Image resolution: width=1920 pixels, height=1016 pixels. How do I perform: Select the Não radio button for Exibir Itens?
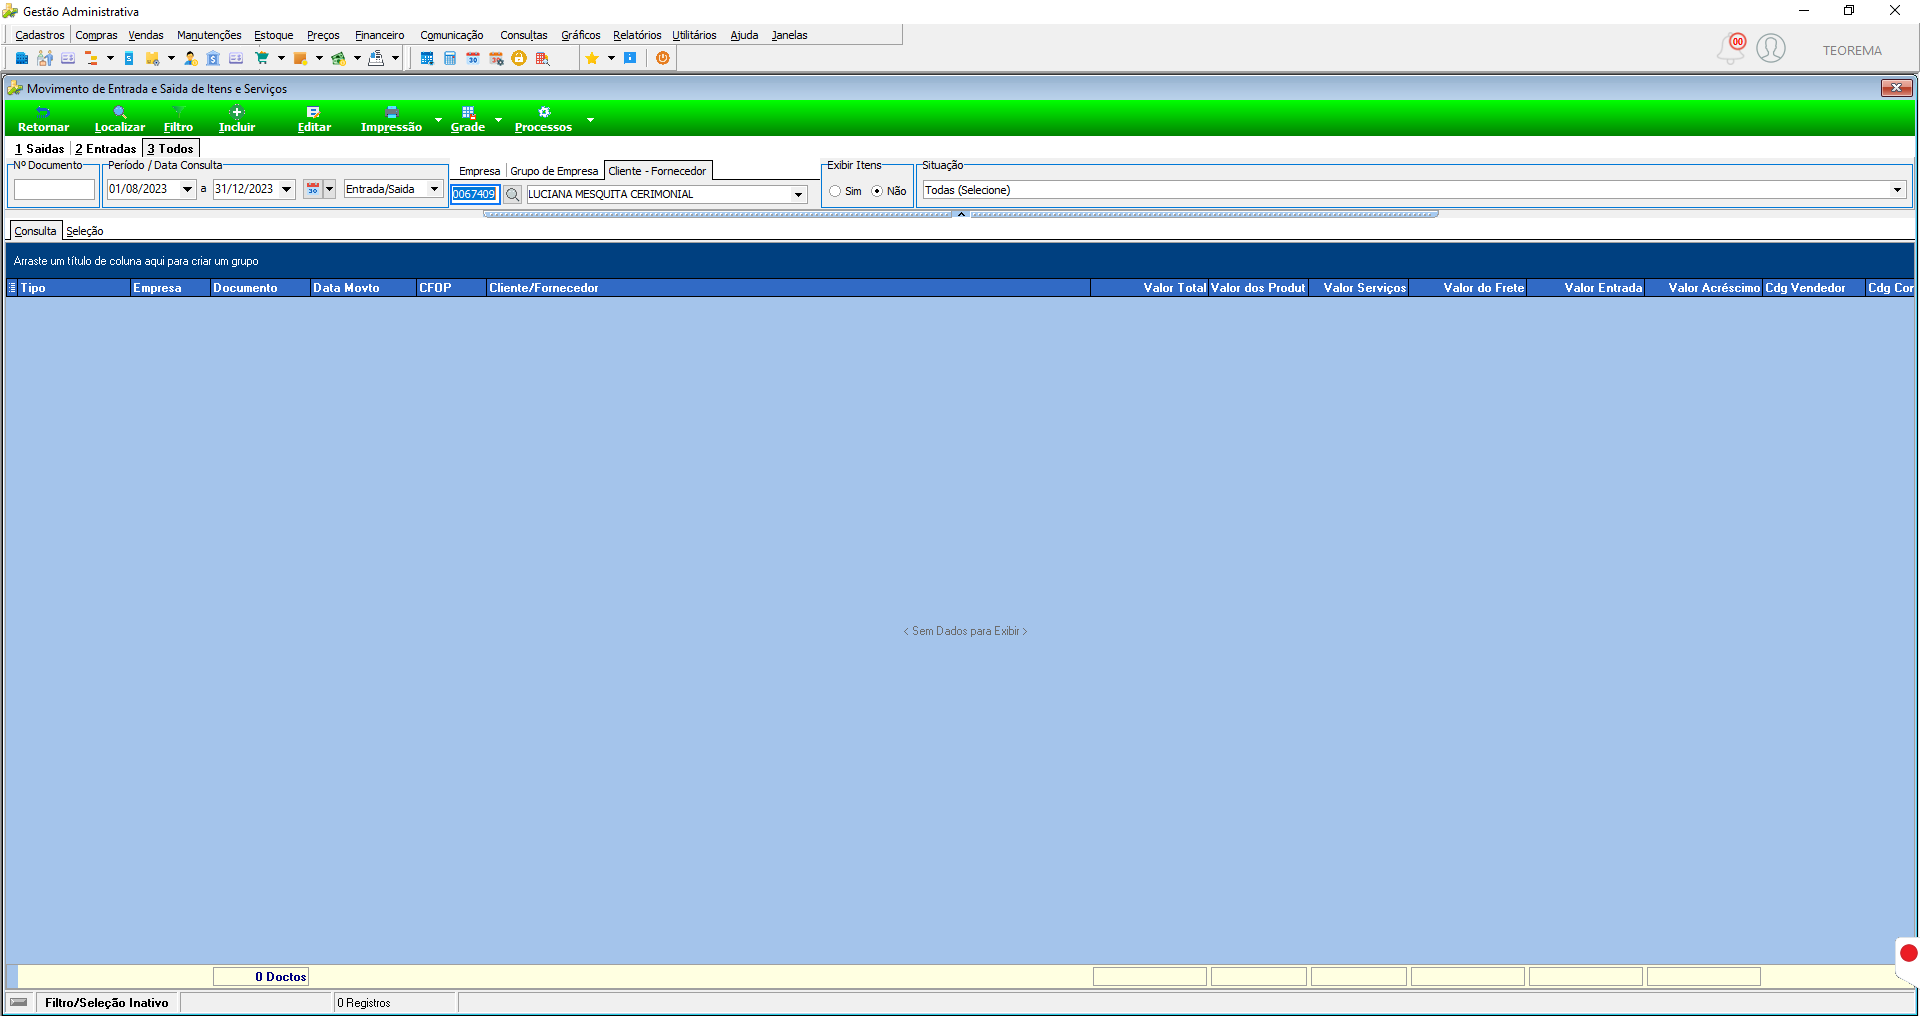coord(877,191)
